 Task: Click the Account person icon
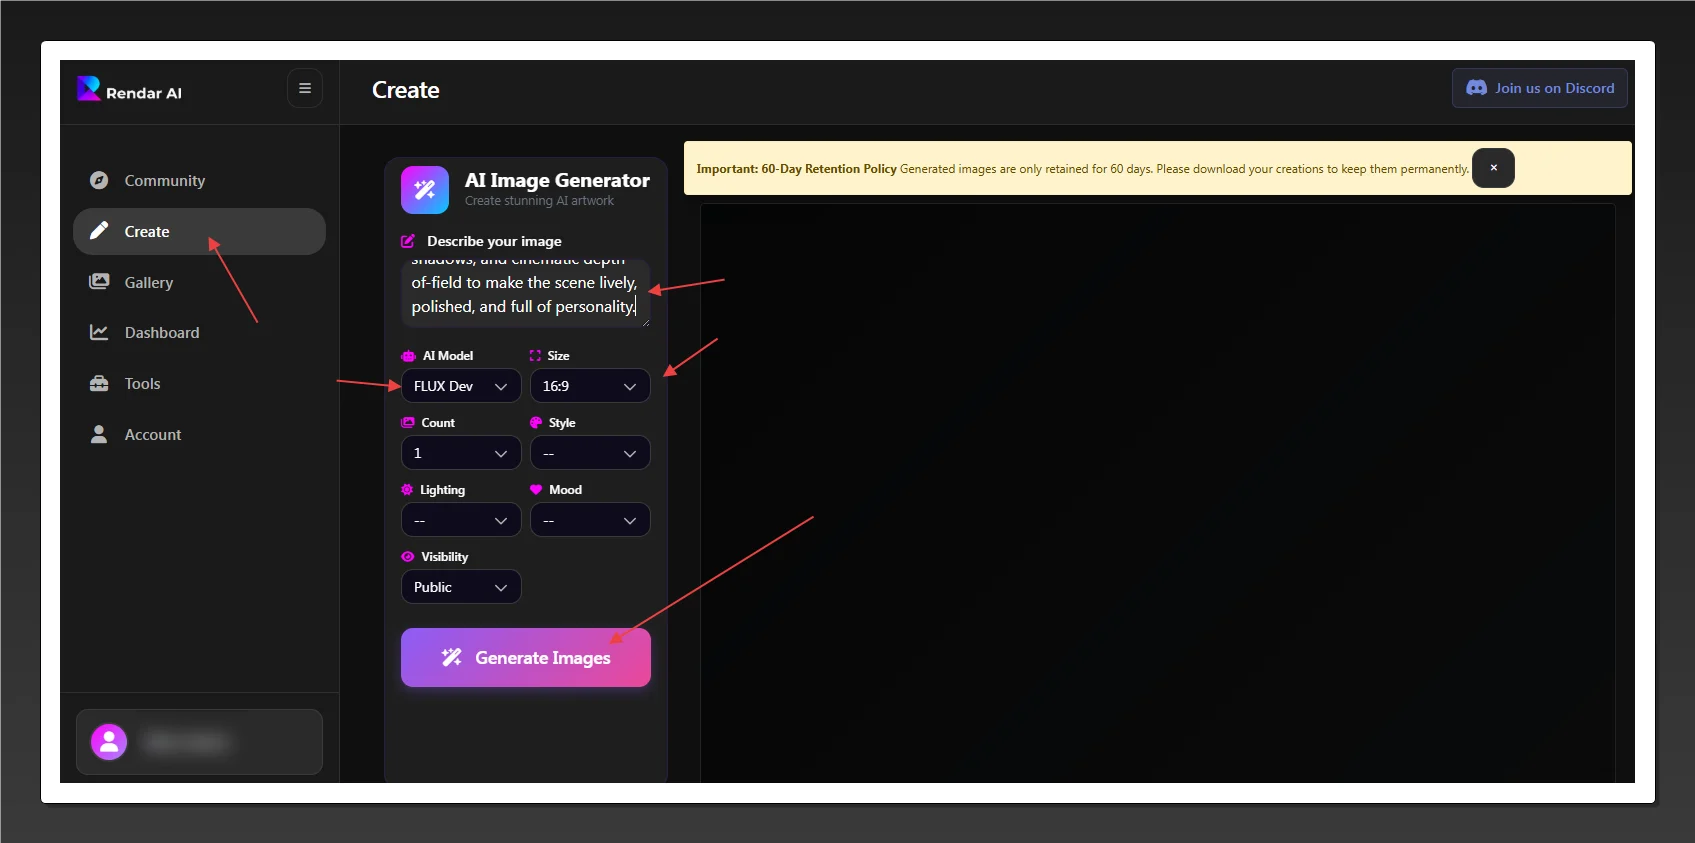click(99, 434)
